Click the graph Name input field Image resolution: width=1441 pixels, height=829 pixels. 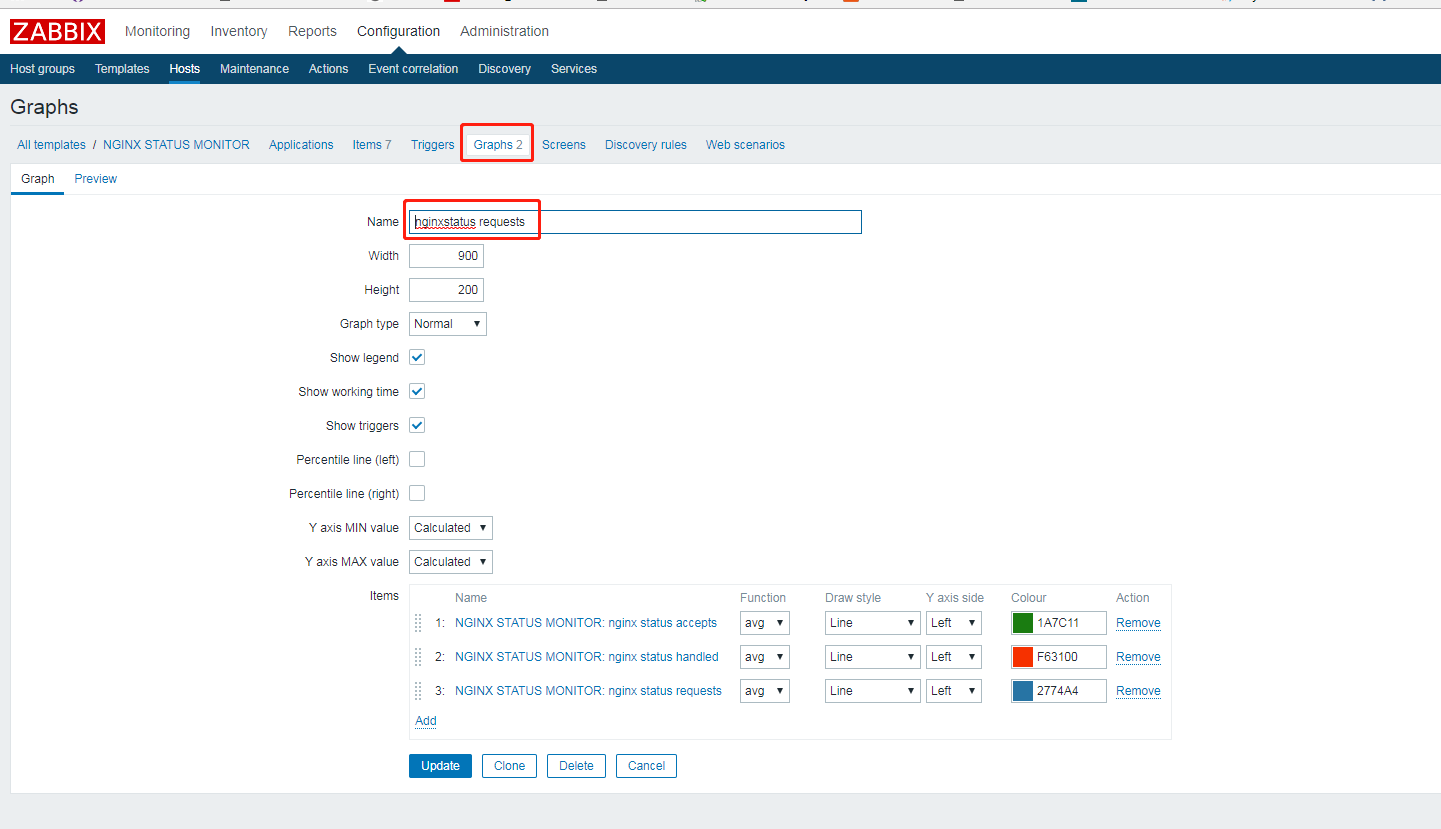[635, 222]
